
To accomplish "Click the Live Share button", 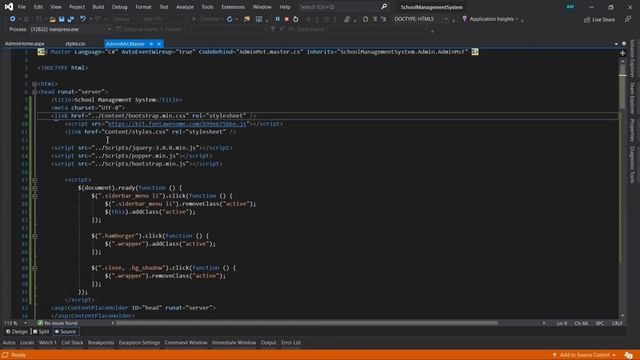I will 599,20.
